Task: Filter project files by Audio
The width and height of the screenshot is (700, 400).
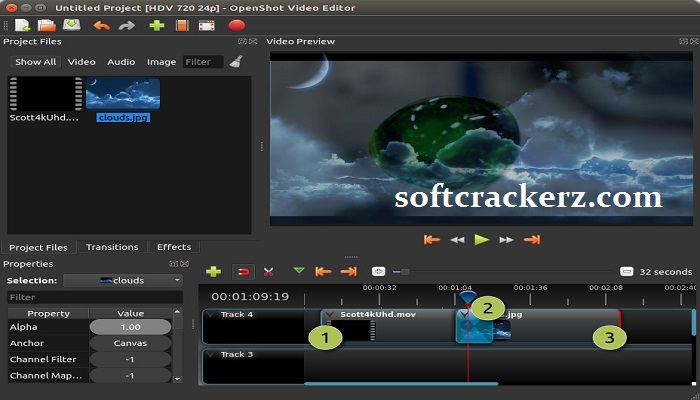Action: point(121,62)
